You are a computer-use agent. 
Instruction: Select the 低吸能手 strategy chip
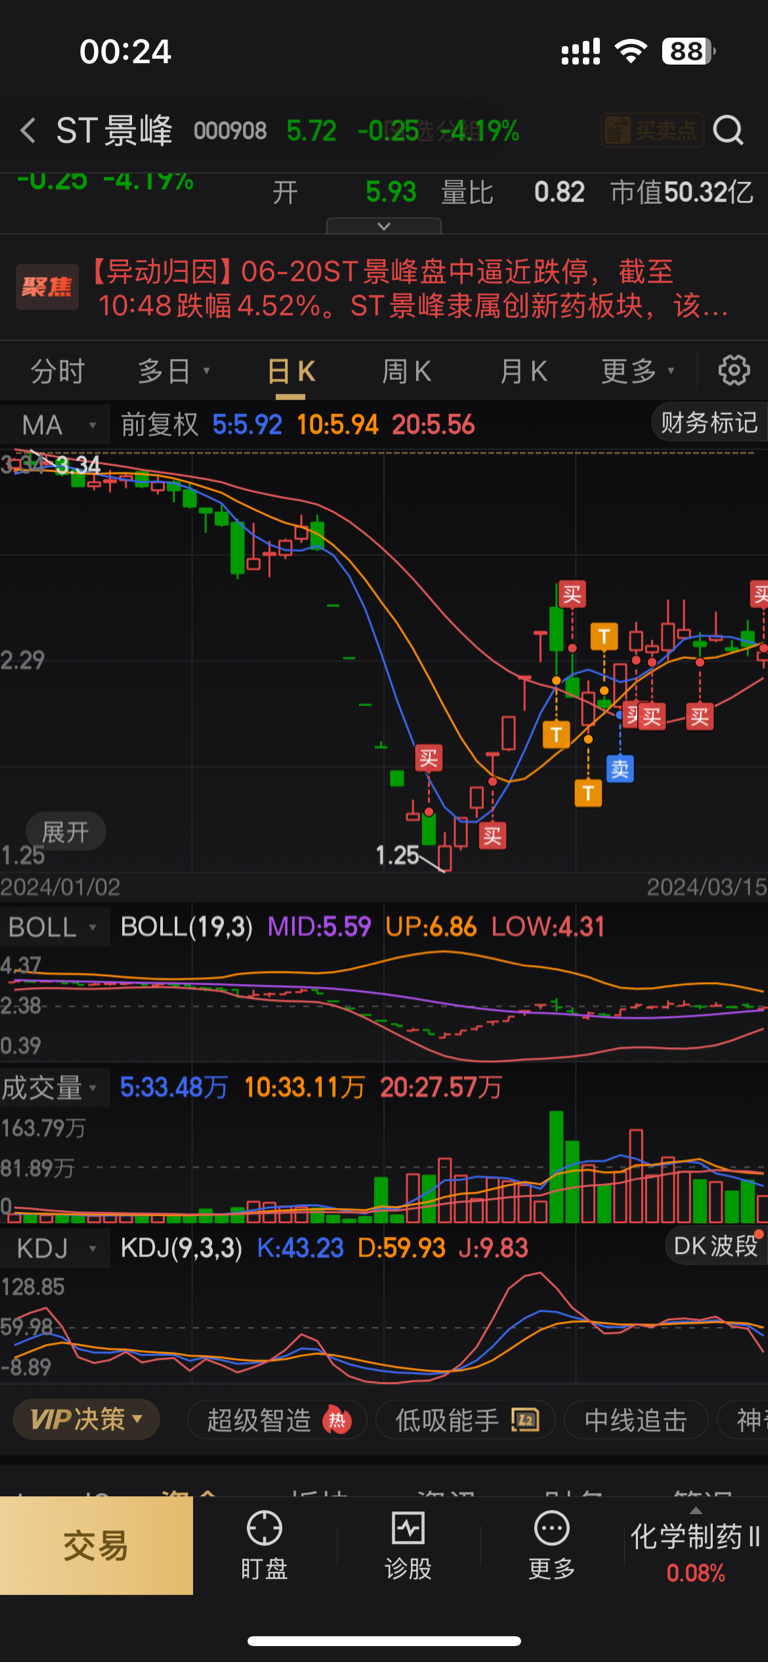[465, 1420]
